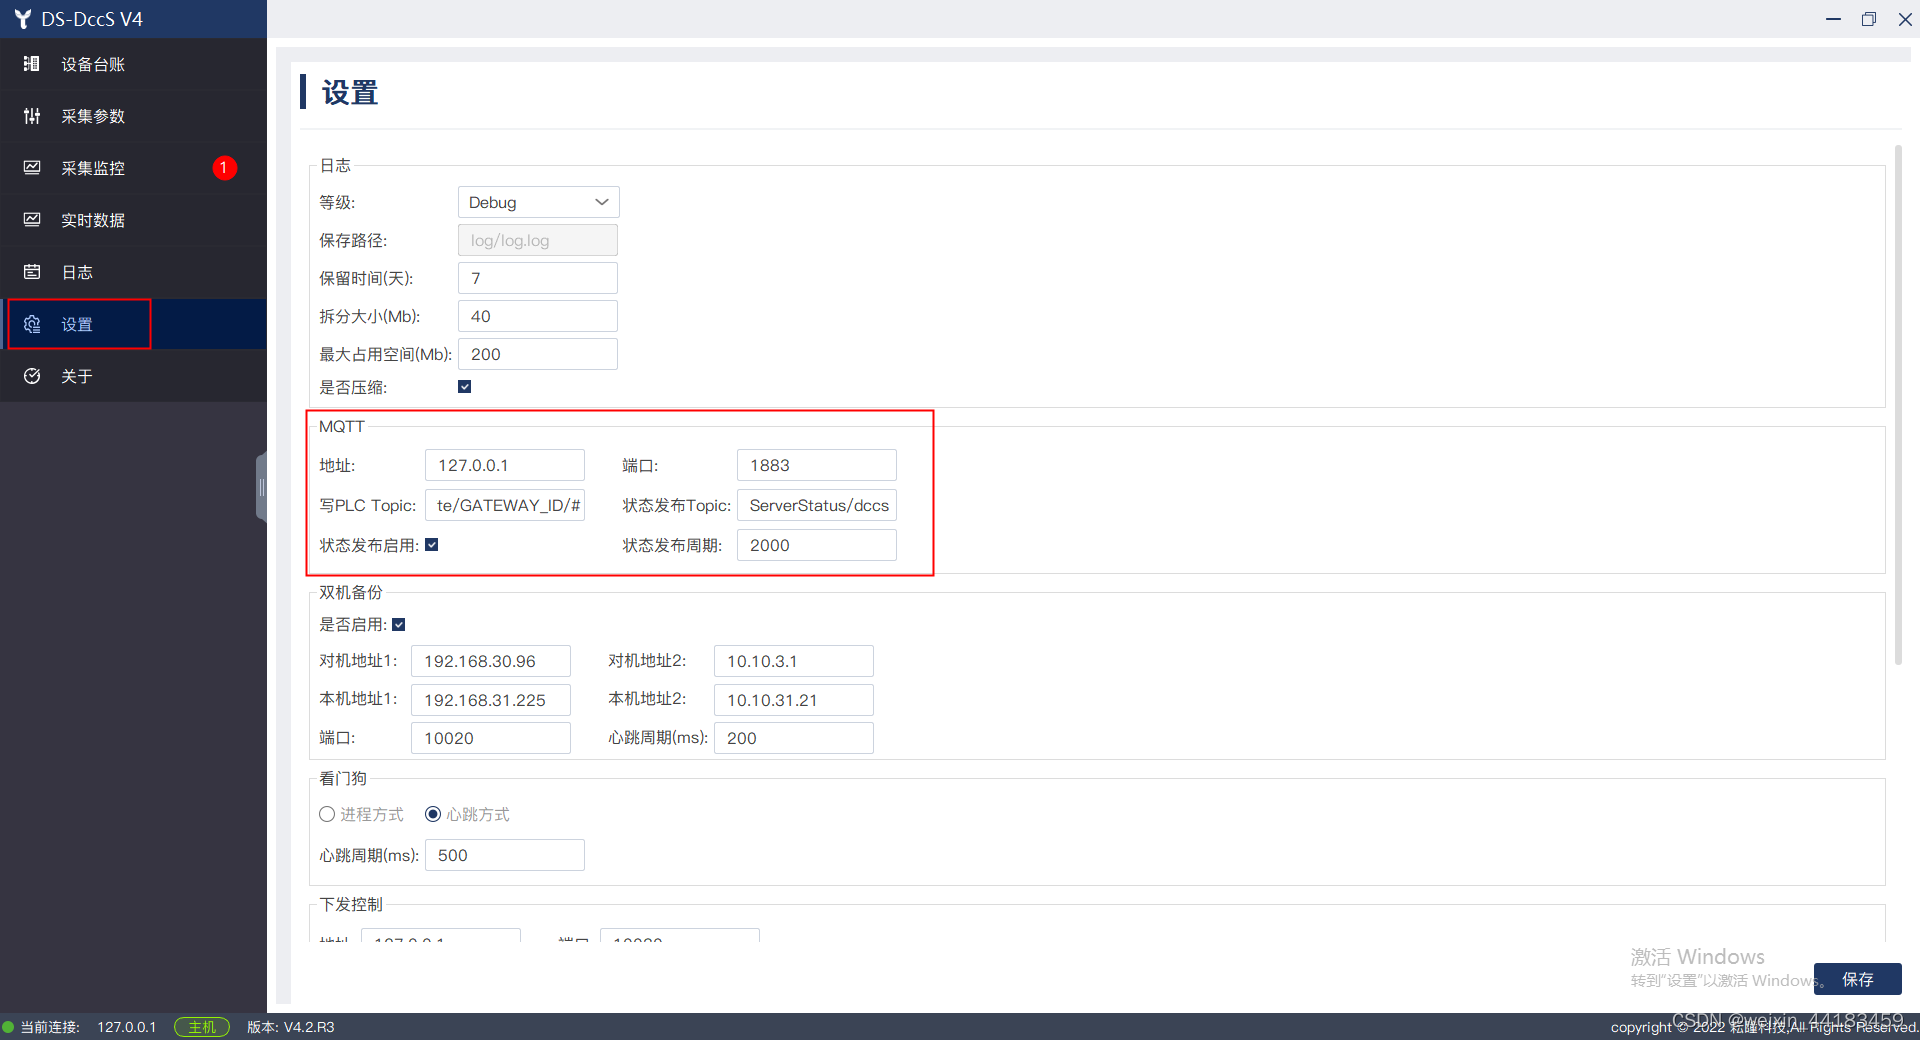Click the 双机备份 端口 10020 field
Viewport: 1920px width, 1040px height.
(491, 738)
